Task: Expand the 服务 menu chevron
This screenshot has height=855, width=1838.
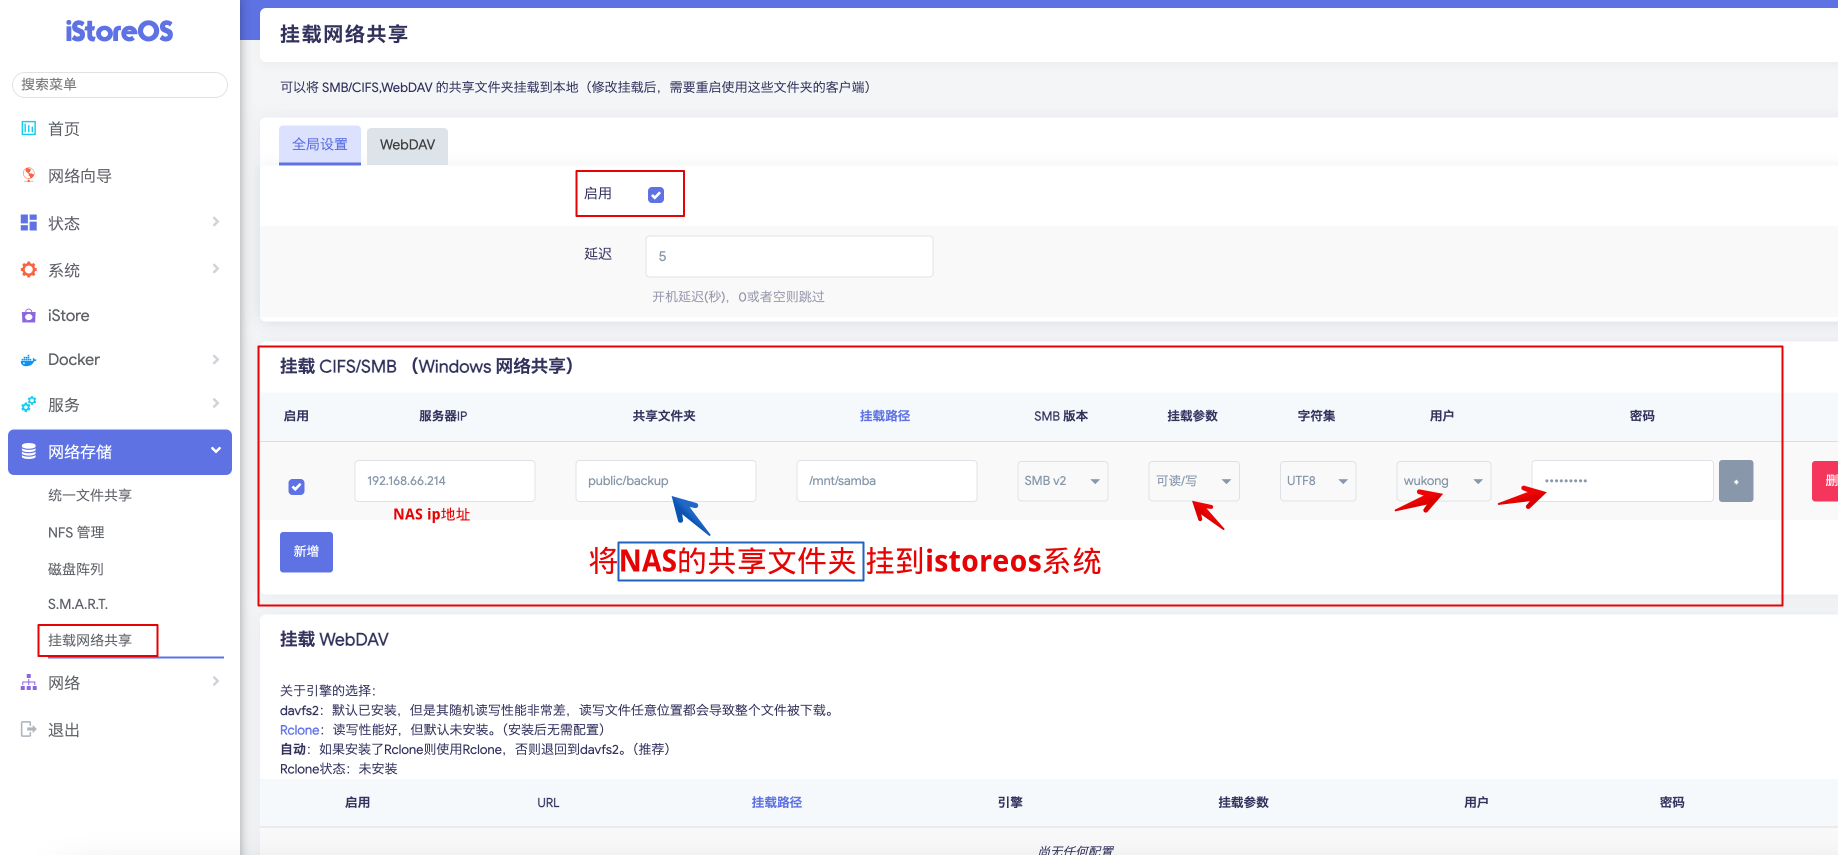Action: point(215,403)
